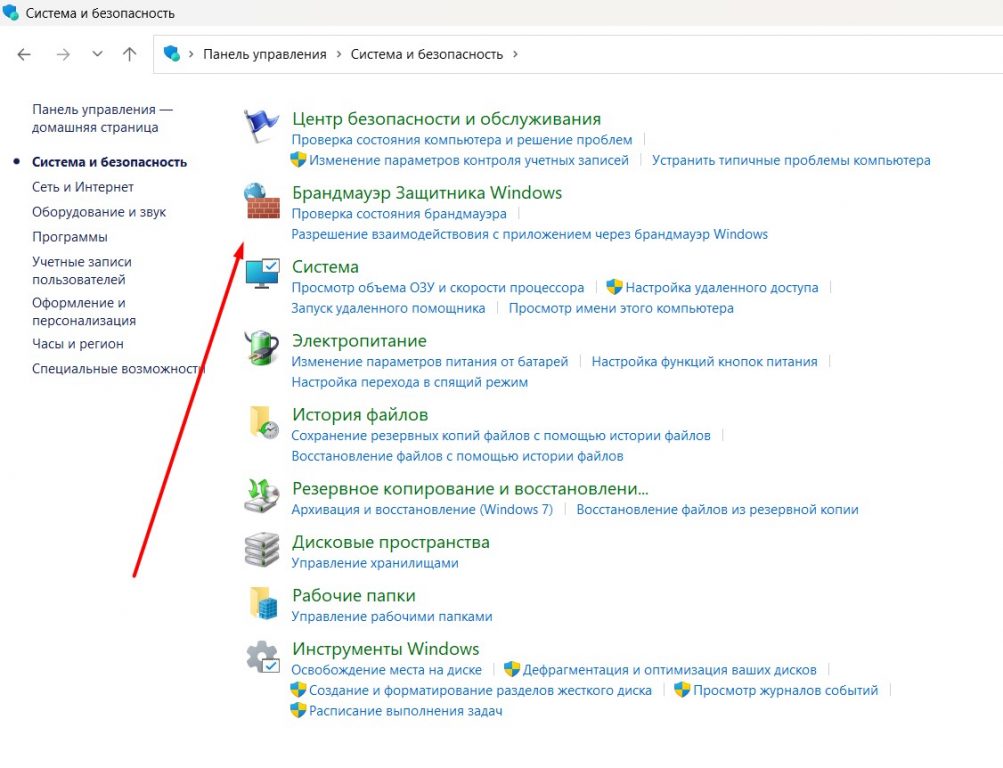This screenshot has width=1003, height=768.
Task: Open Центр безопасности и обслуживания heading
Action: pyautogui.click(x=446, y=119)
